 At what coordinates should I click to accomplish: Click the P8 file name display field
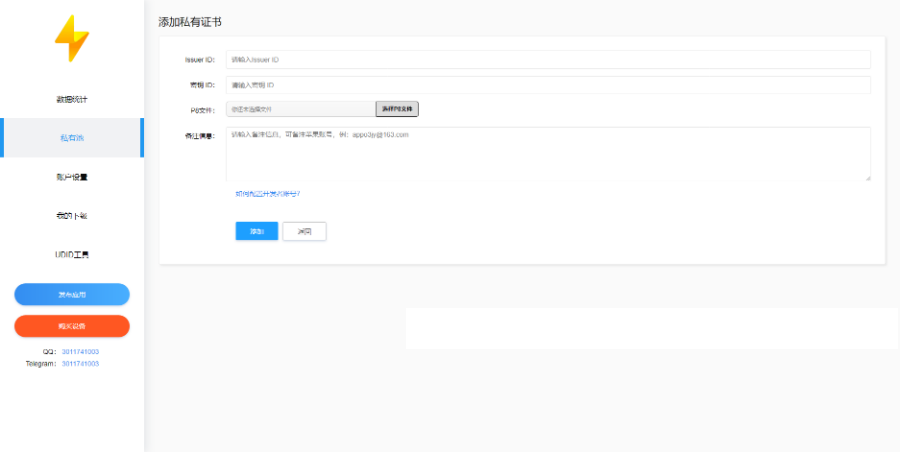tap(301, 109)
